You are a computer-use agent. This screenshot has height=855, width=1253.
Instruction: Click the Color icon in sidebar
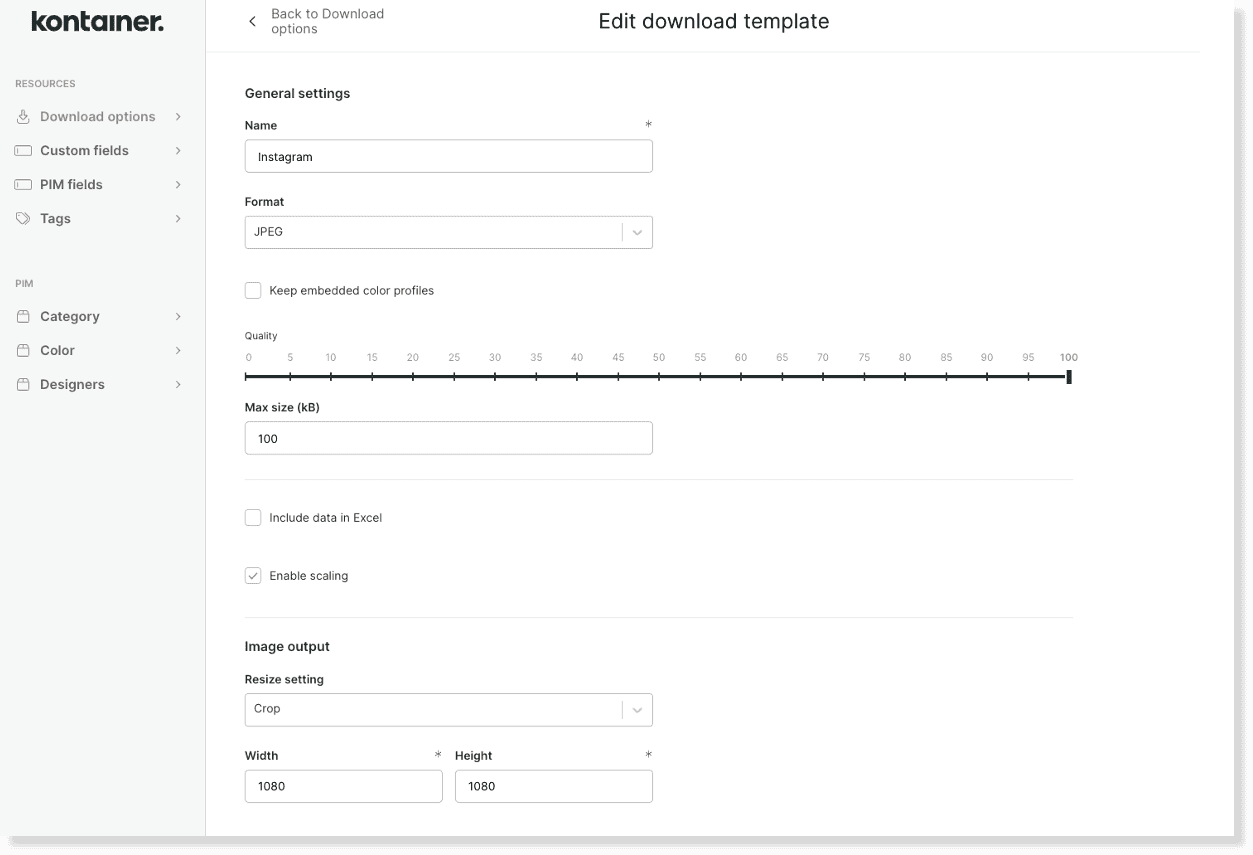tap(22, 350)
